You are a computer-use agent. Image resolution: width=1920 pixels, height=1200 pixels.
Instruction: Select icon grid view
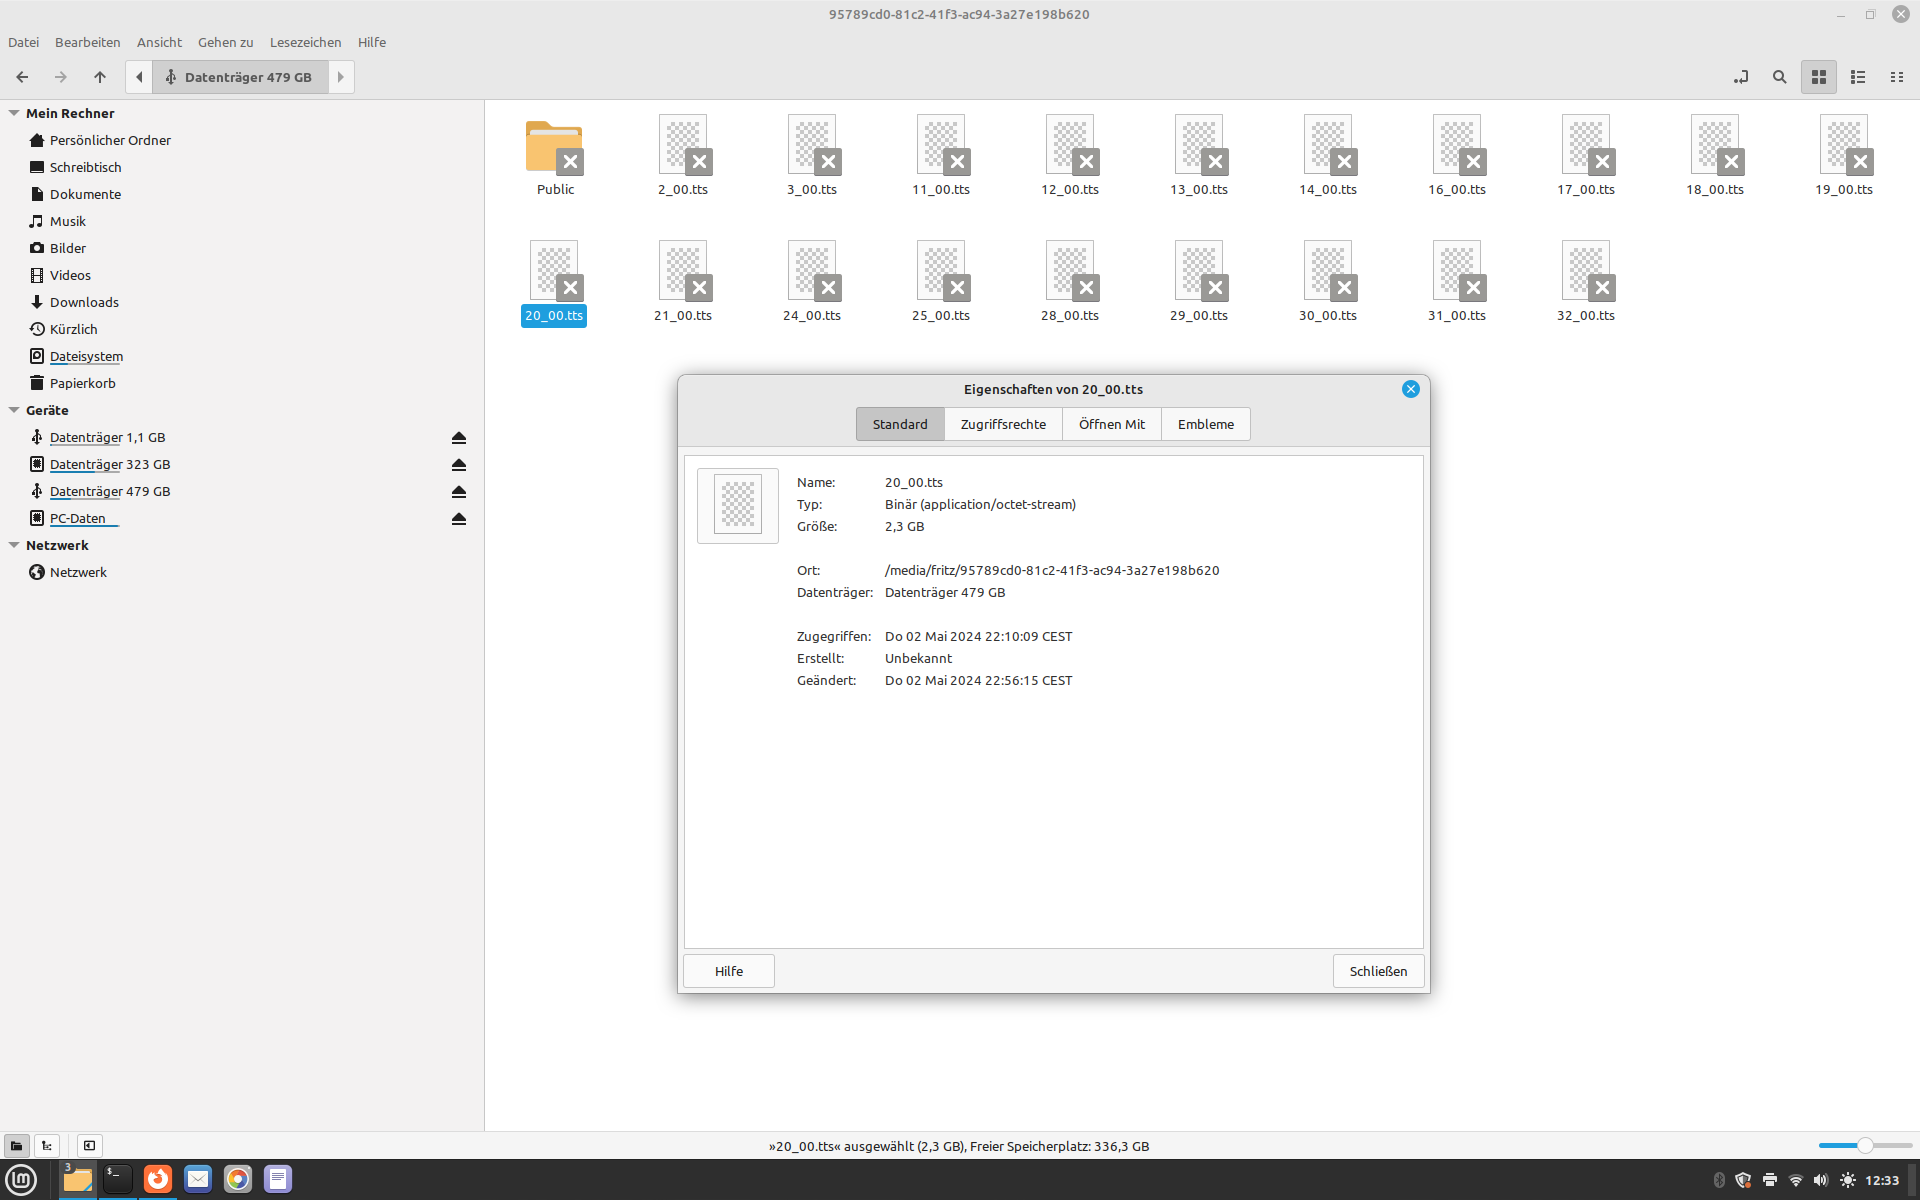point(1819,77)
